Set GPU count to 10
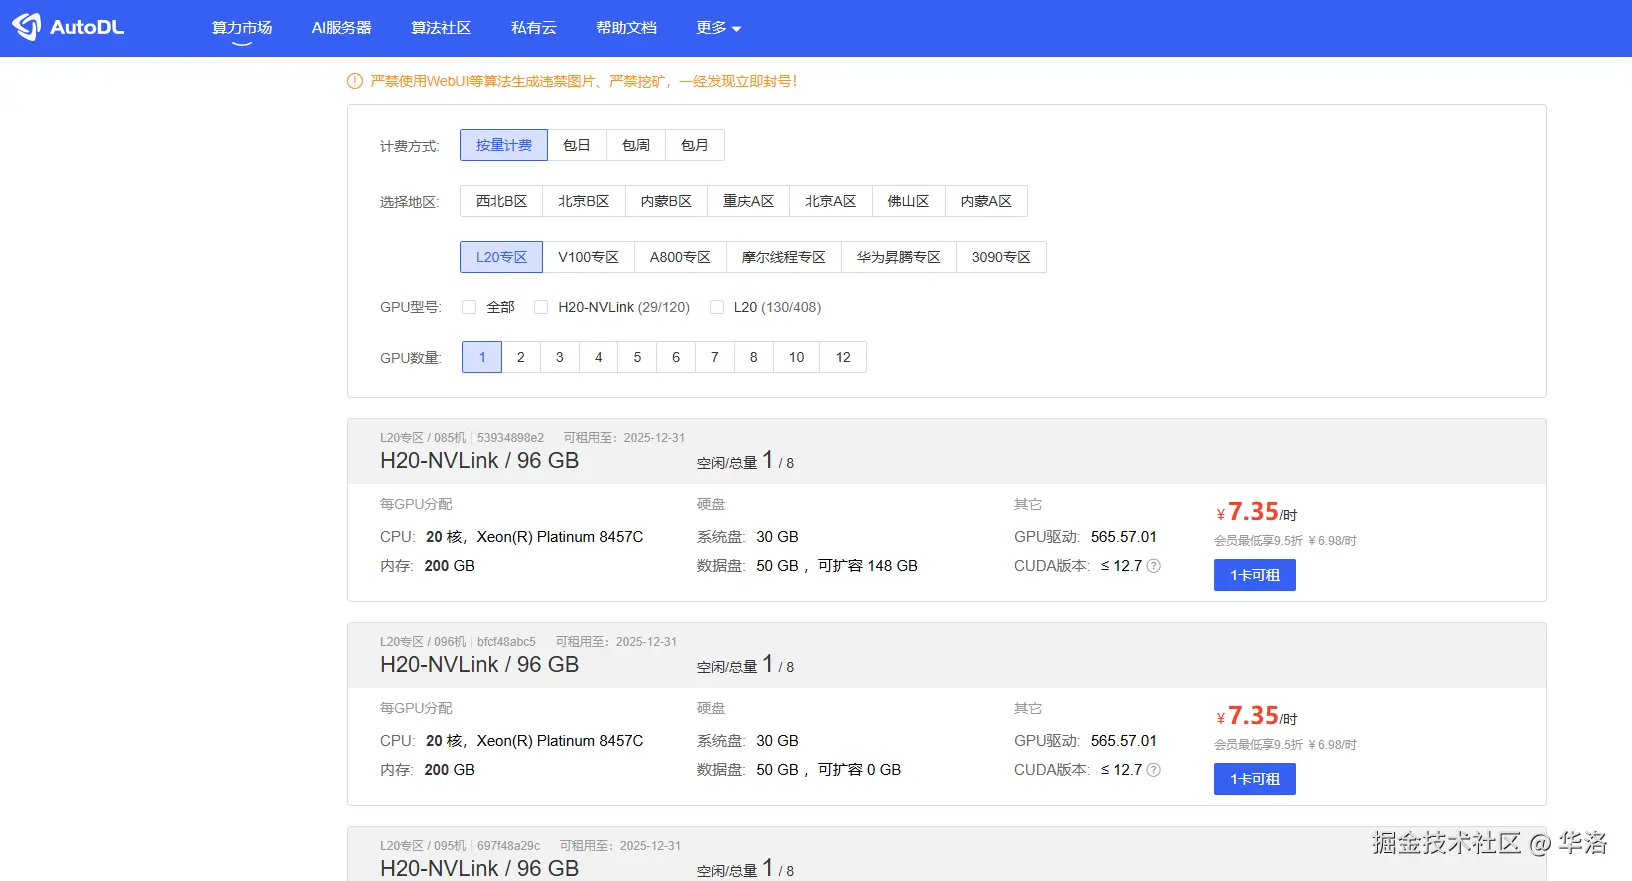The width and height of the screenshot is (1632, 881). click(x=797, y=357)
